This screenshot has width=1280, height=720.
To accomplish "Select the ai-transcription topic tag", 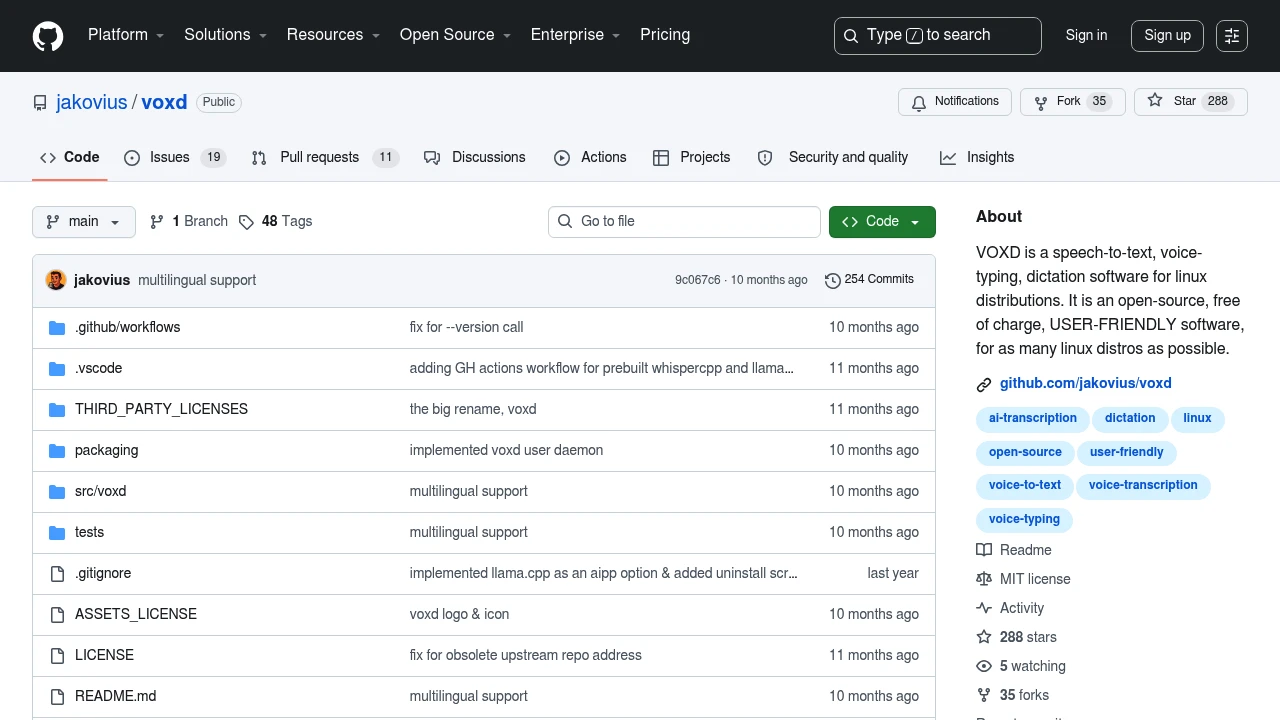I will [1033, 419].
